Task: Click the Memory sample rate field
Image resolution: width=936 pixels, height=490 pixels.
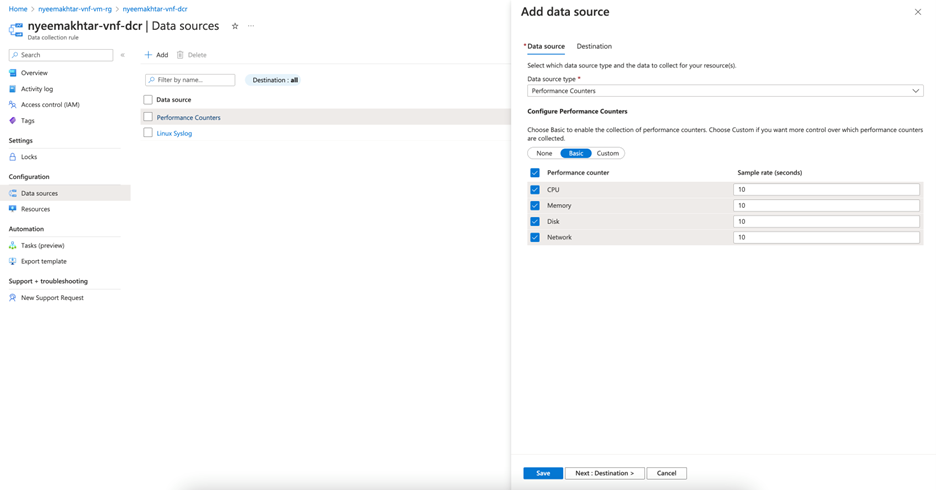Action: point(825,205)
